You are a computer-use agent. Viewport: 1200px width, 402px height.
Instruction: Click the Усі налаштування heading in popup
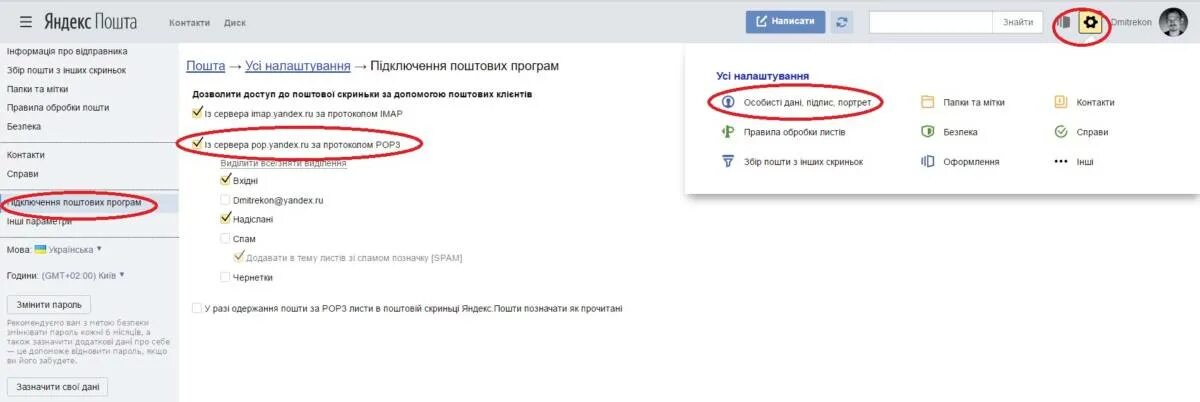[x=763, y=76]
